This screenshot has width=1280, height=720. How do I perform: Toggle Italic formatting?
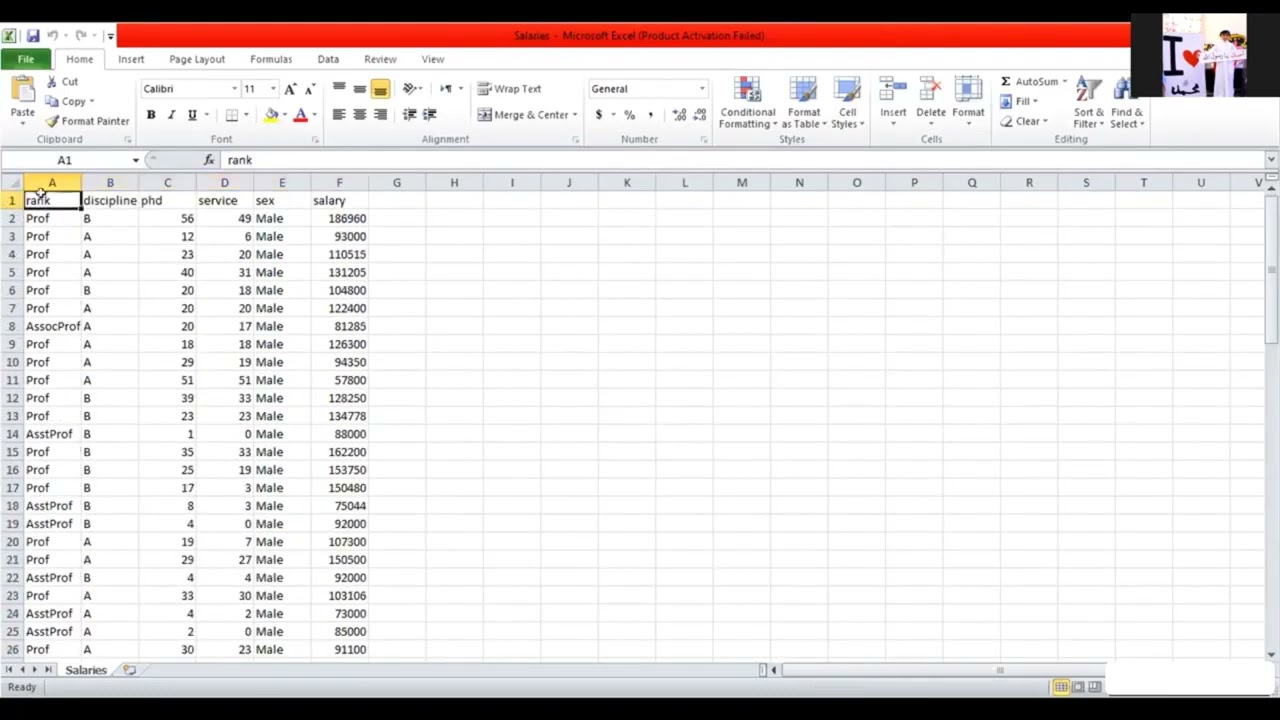[171, 115]
